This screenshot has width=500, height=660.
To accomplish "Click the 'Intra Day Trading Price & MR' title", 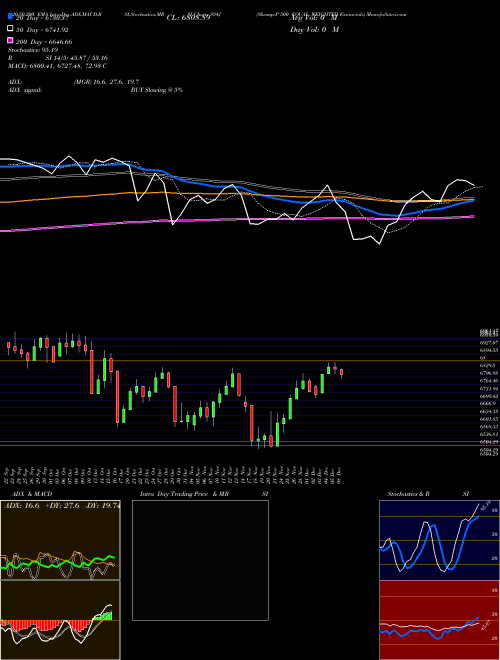I will click(184, 494).
